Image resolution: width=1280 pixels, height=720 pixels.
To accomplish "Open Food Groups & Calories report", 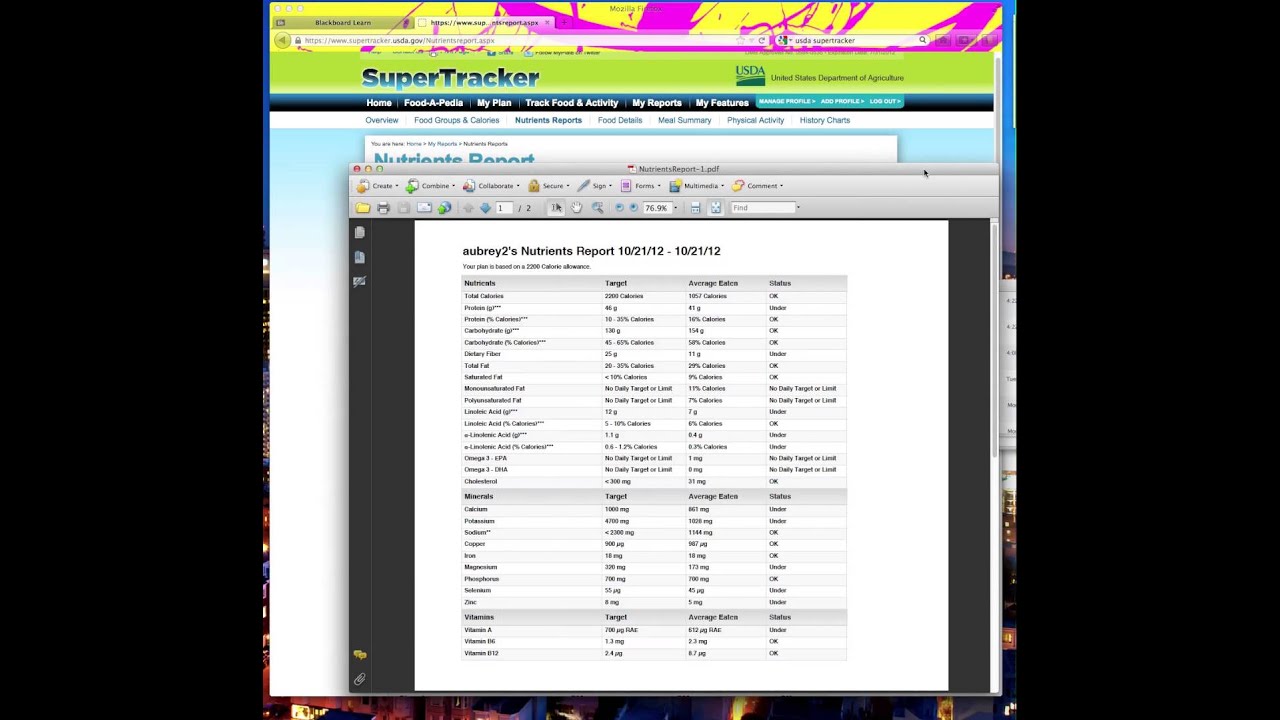I will [456, 120].
